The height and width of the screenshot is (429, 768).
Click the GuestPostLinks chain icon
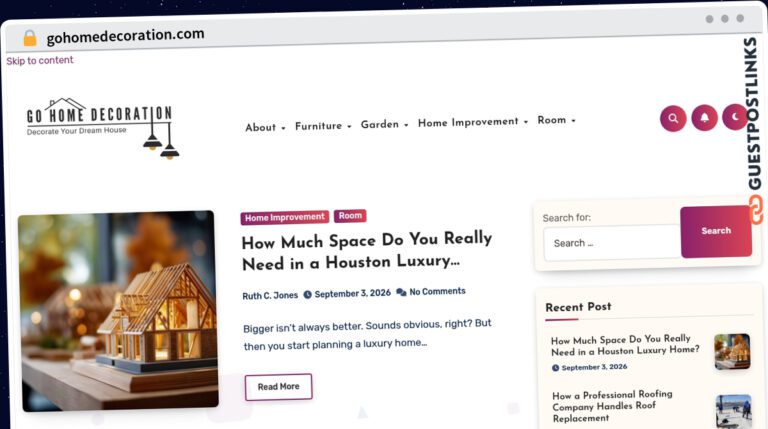[x=756, y=210]
